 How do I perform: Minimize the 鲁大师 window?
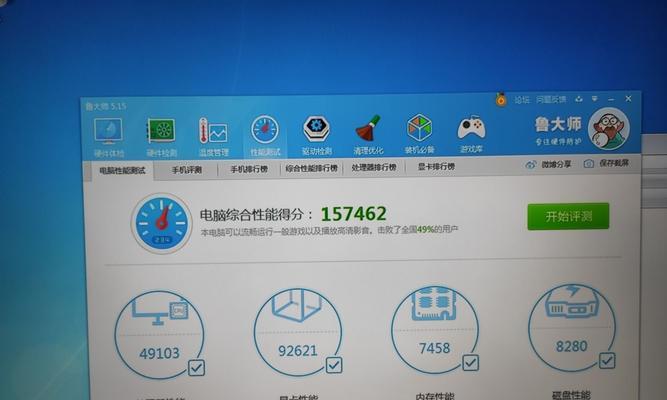[611, 99]
